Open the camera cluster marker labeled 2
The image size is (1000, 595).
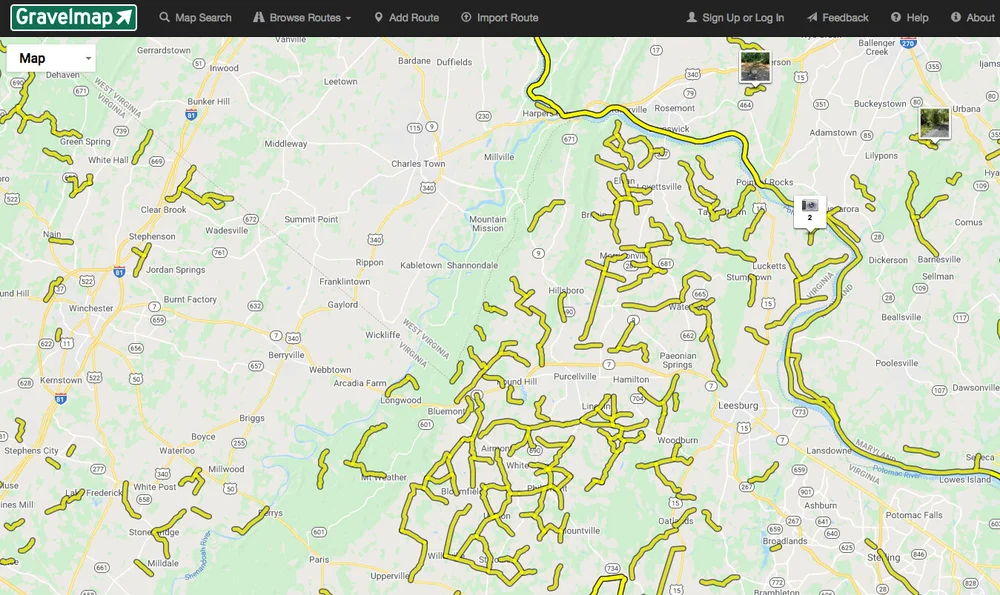pyautogui.click(x=810, y=208)
